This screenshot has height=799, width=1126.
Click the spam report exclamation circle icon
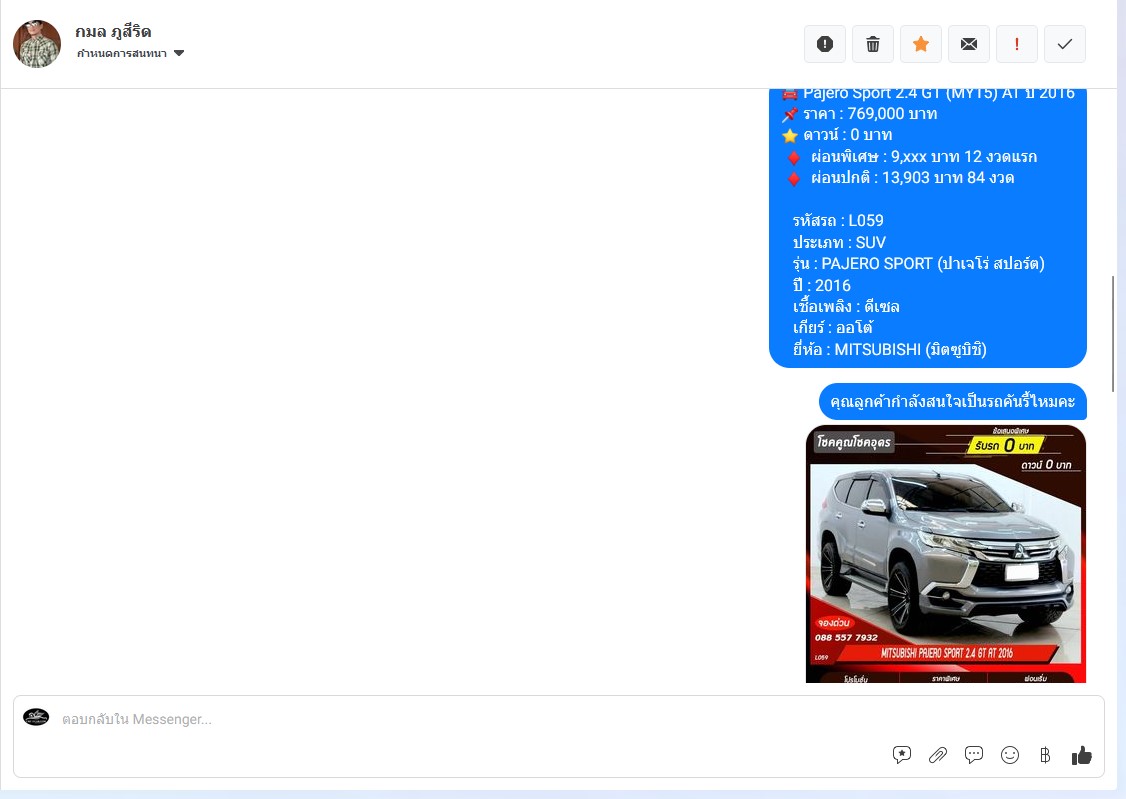pyautogui.click(x=824, y=45)
